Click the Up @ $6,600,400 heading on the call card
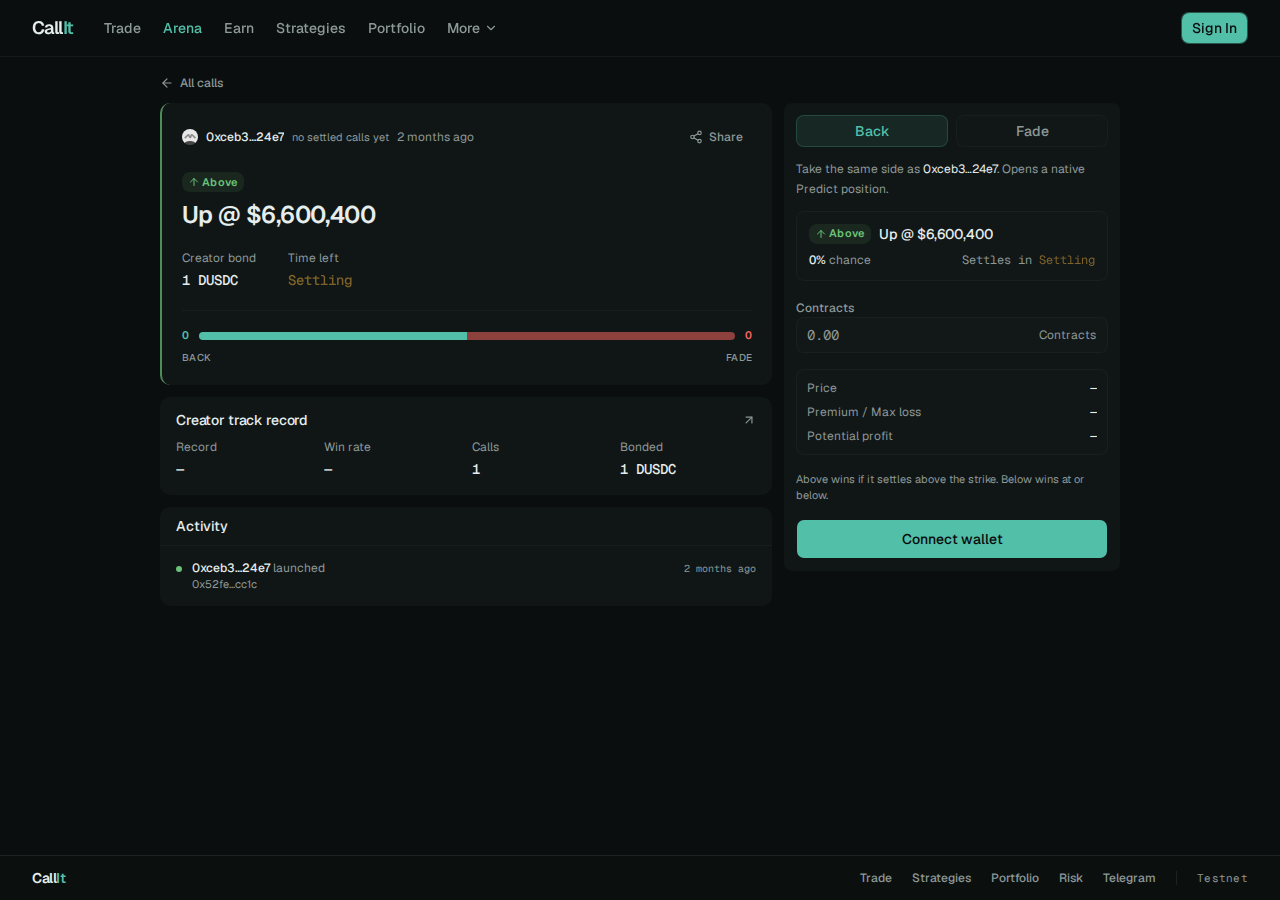 coord(279,215)
